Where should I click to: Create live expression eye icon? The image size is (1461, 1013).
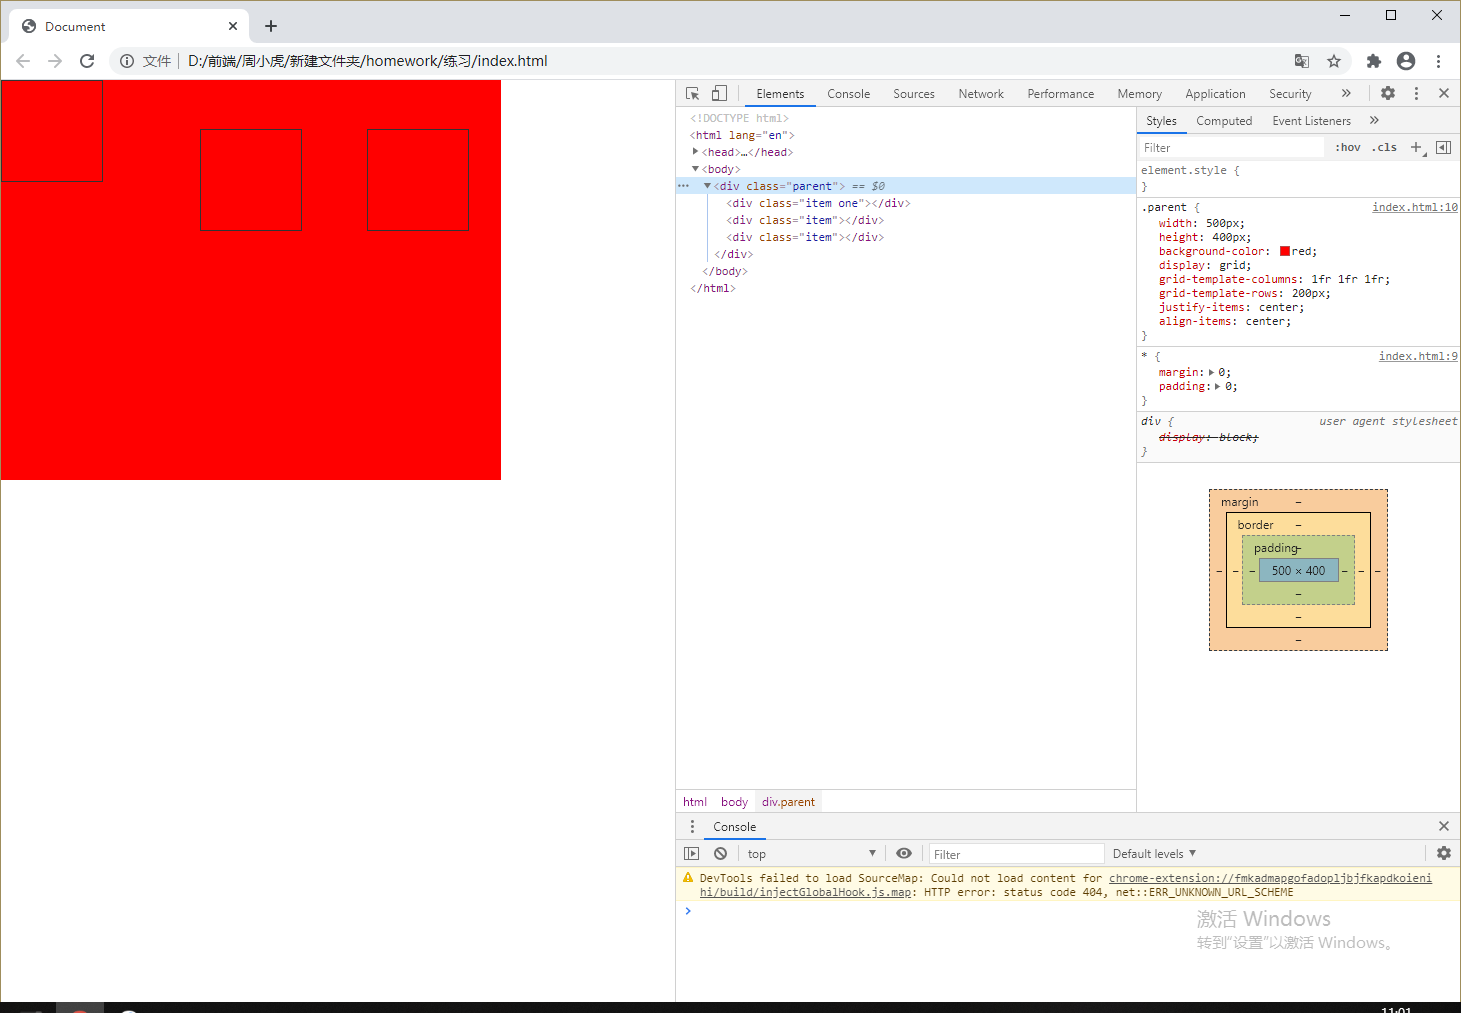click(x=904, y=853)
